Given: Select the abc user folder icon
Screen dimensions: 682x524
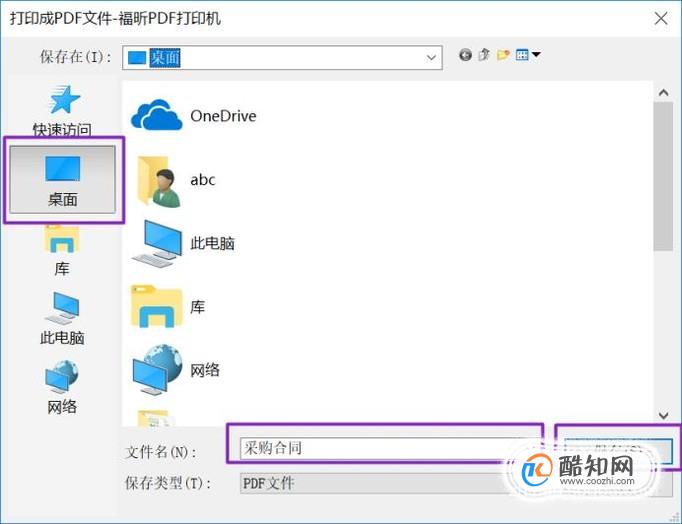Looking at the screenshot, I should 158,181.
